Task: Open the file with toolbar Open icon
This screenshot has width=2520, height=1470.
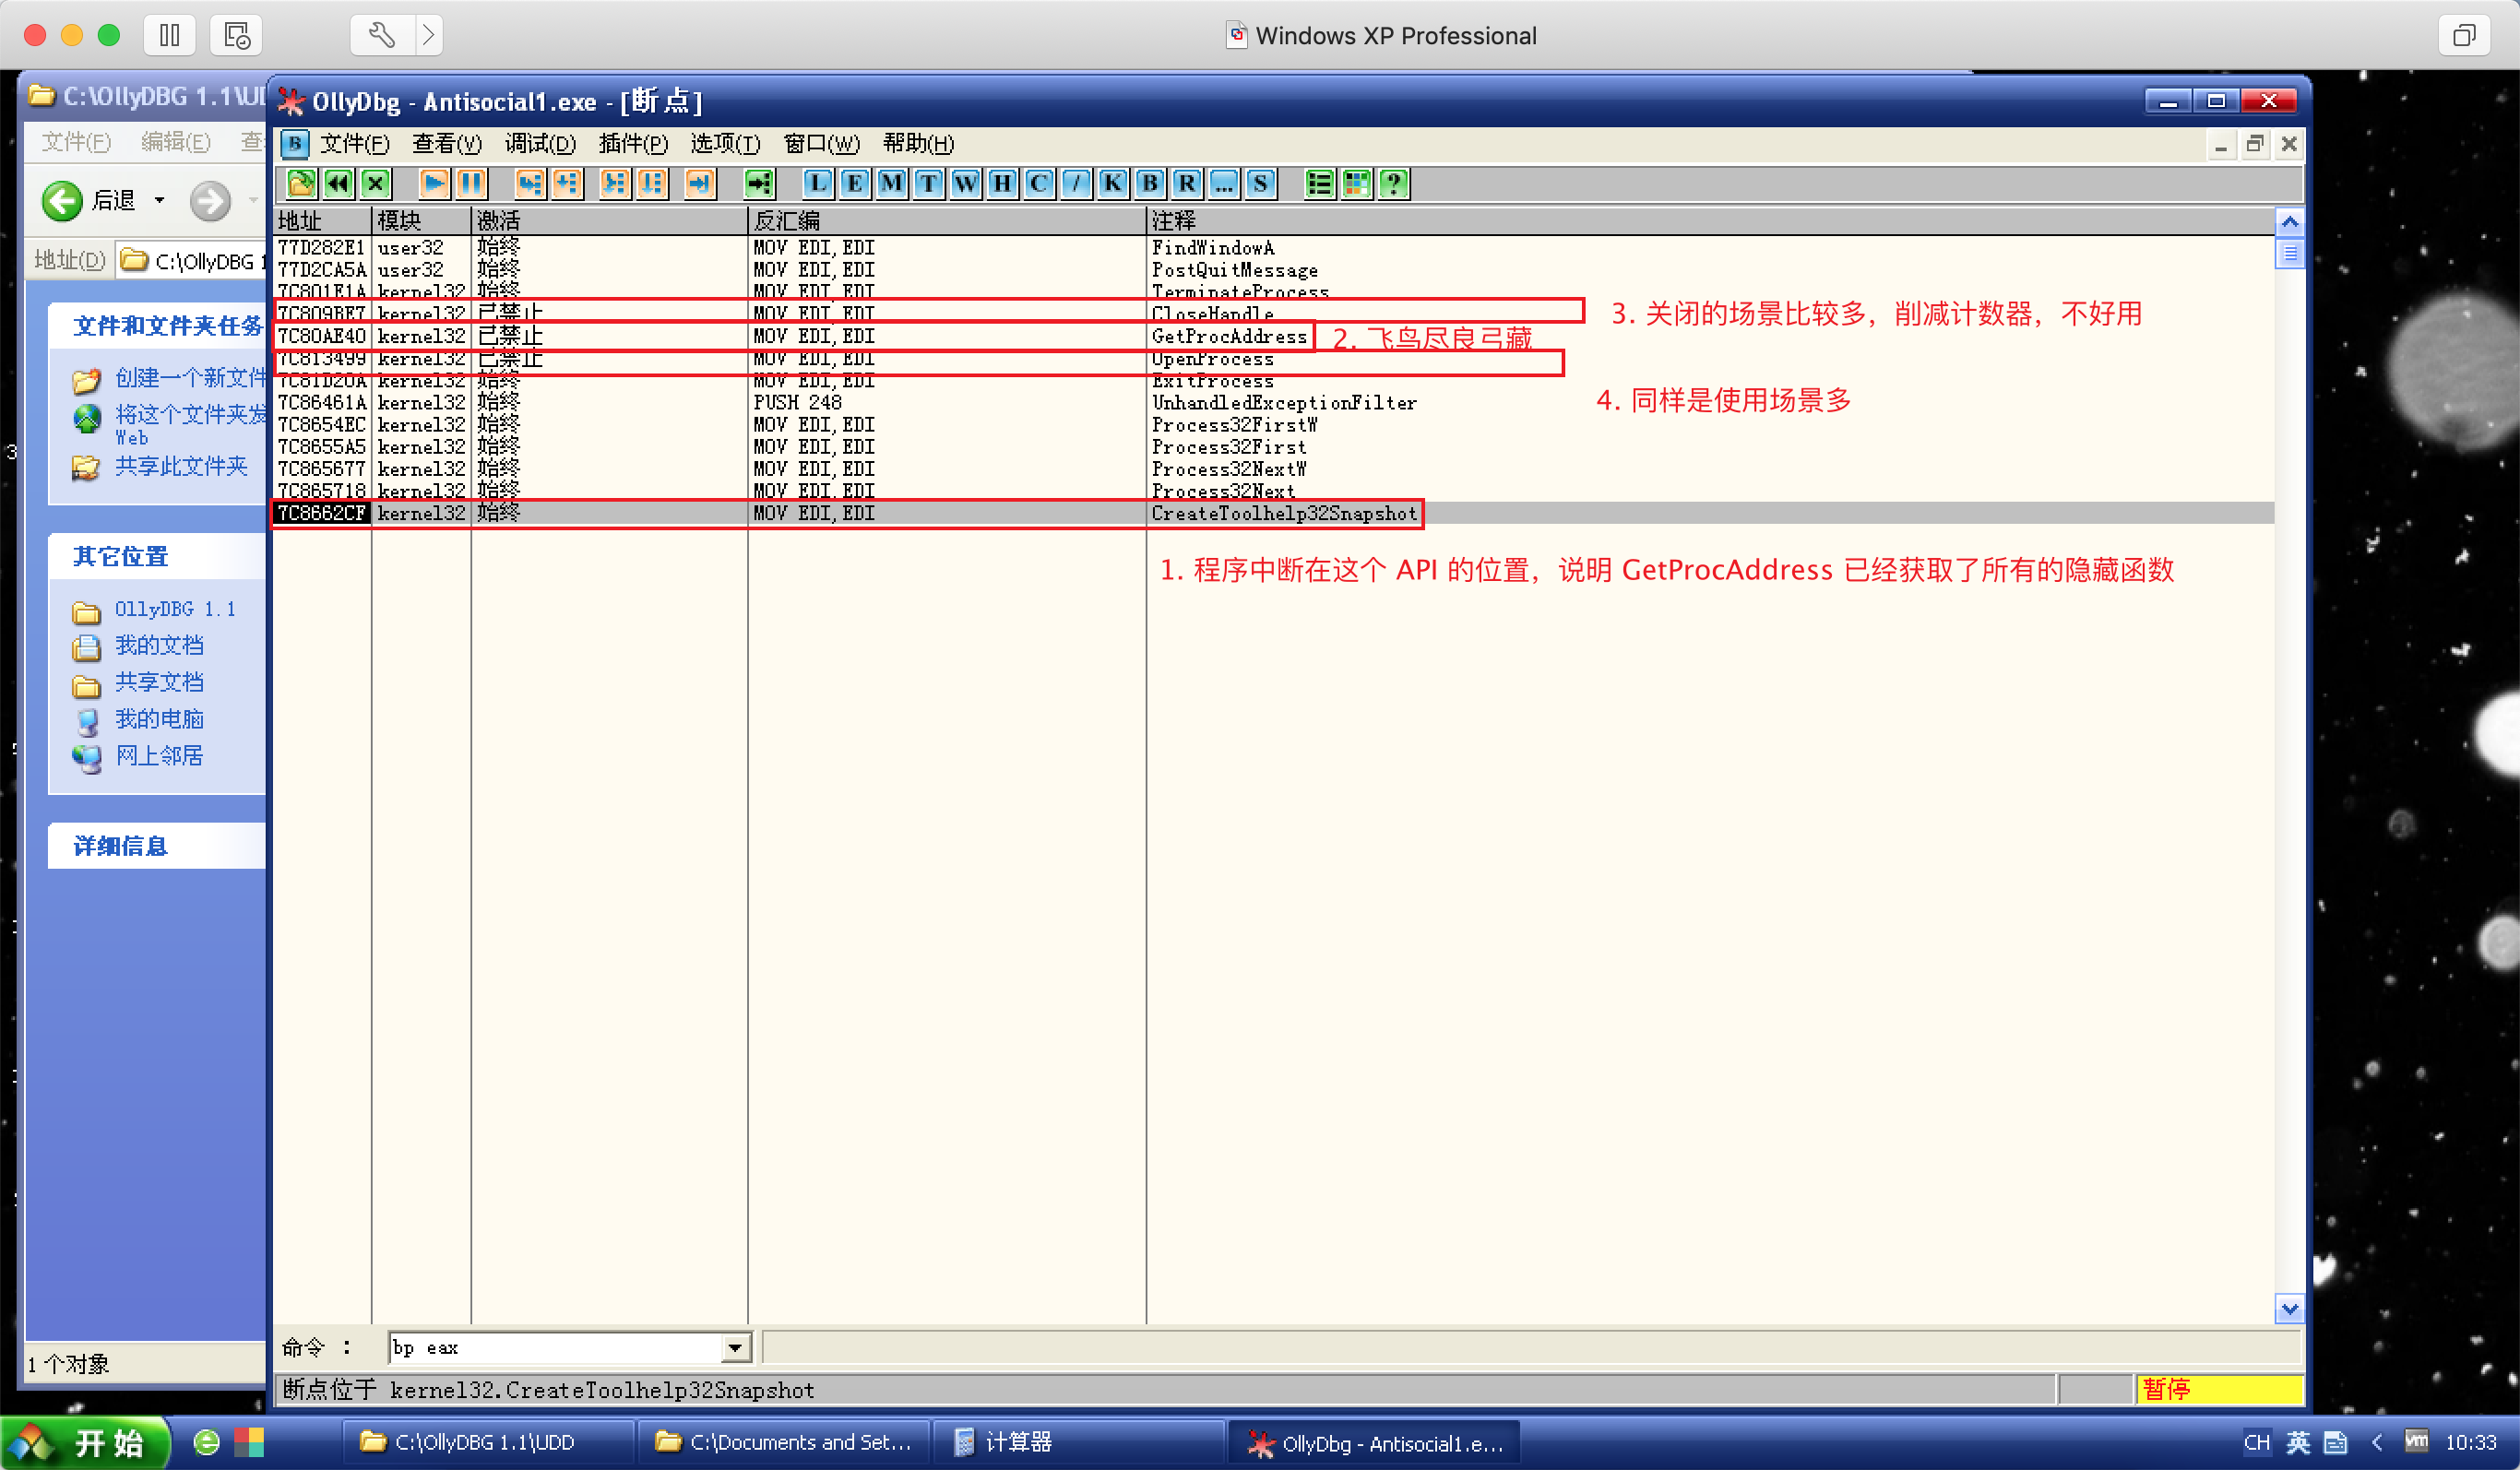Action: [x=301, y=183]
